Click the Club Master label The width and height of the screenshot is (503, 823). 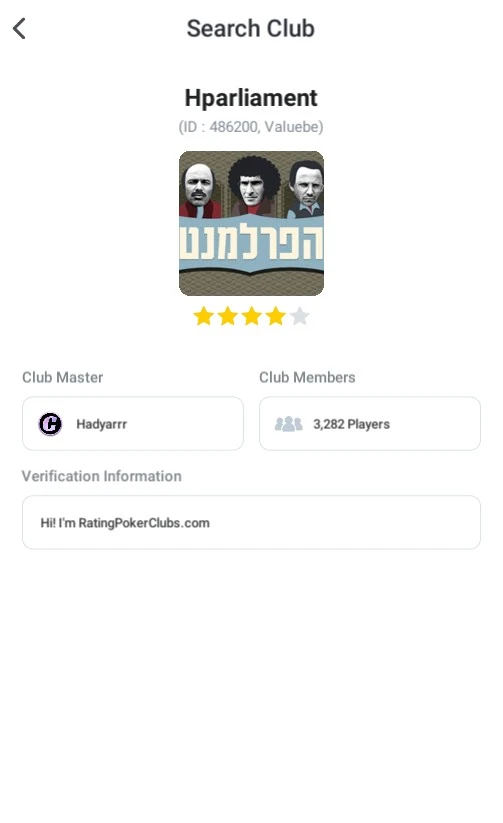click(62, 377)
